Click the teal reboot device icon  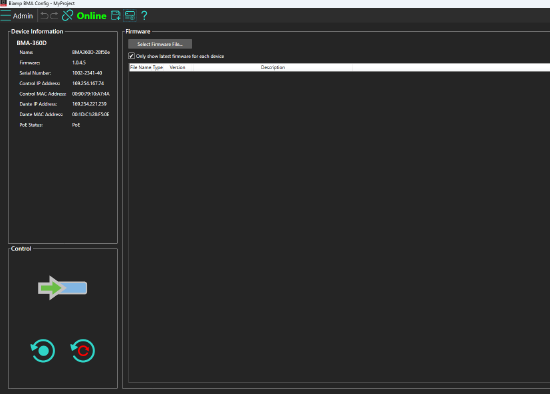[x=43, y=350]
